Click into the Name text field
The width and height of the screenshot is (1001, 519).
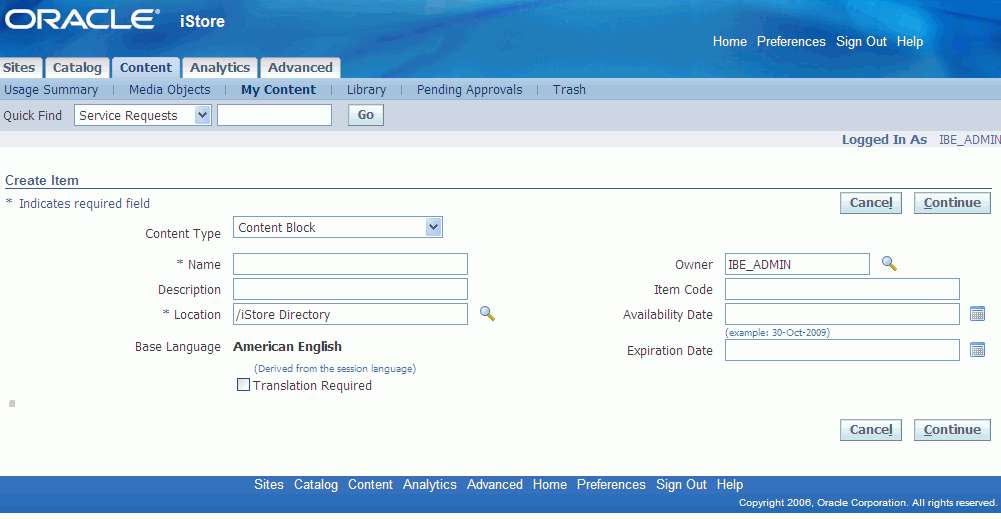click(x=350, y=264)
